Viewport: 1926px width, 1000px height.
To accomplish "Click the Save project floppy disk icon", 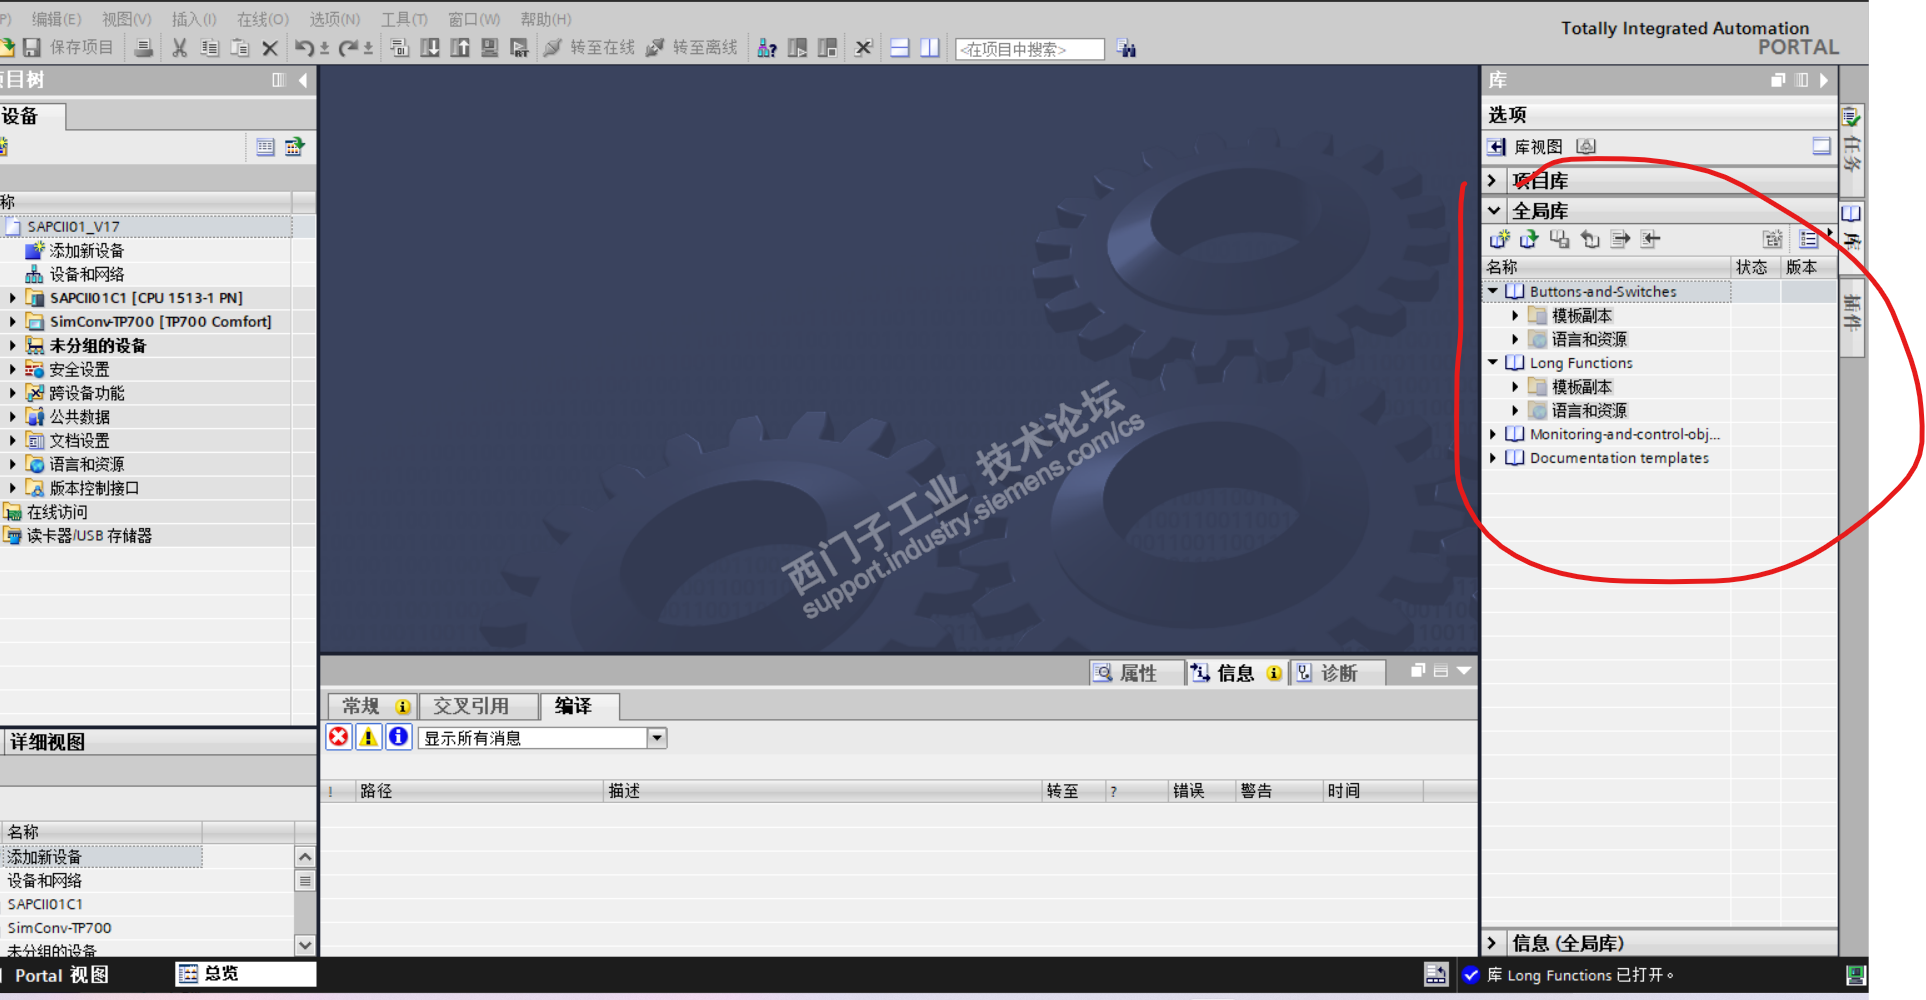I will [x=32, y=48].
